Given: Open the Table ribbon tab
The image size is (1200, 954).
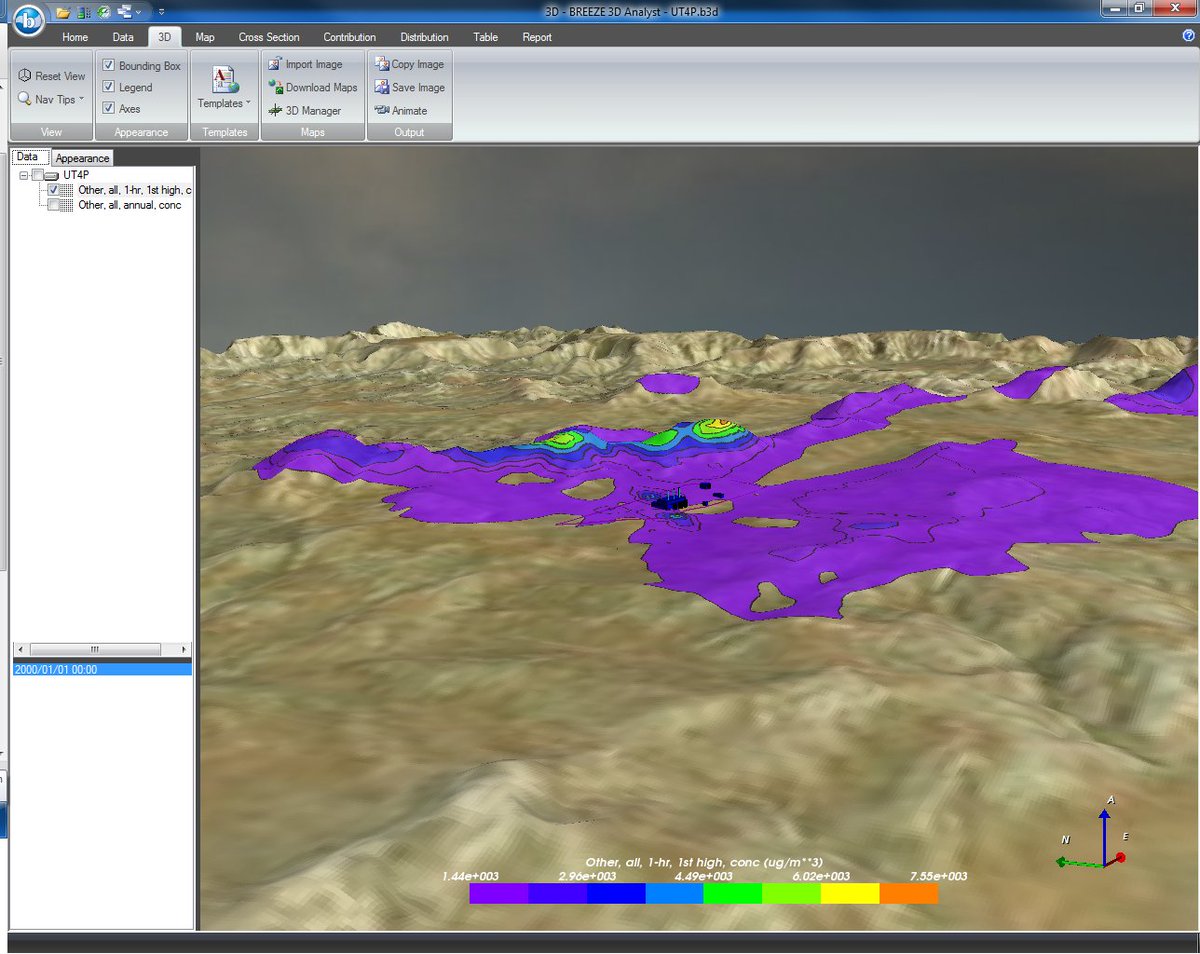Looking at the screenshot, I should 486,37.
